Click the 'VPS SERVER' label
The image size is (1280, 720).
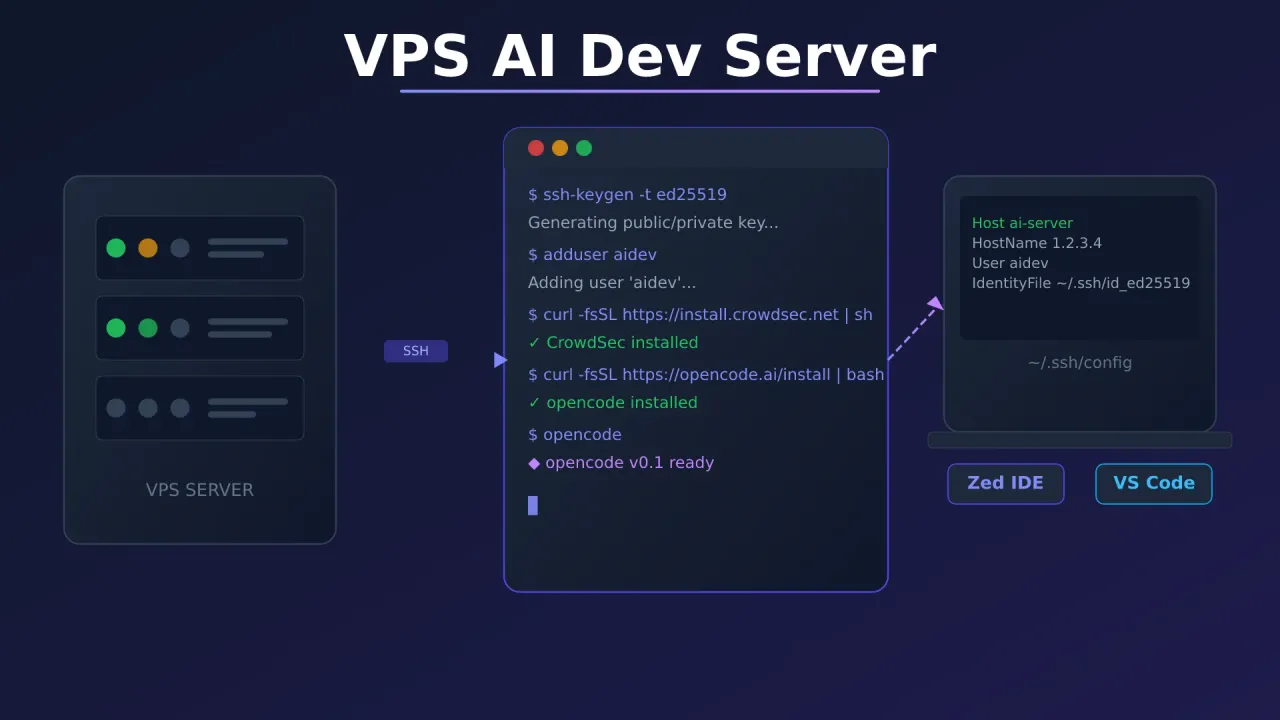coord(200,490)
